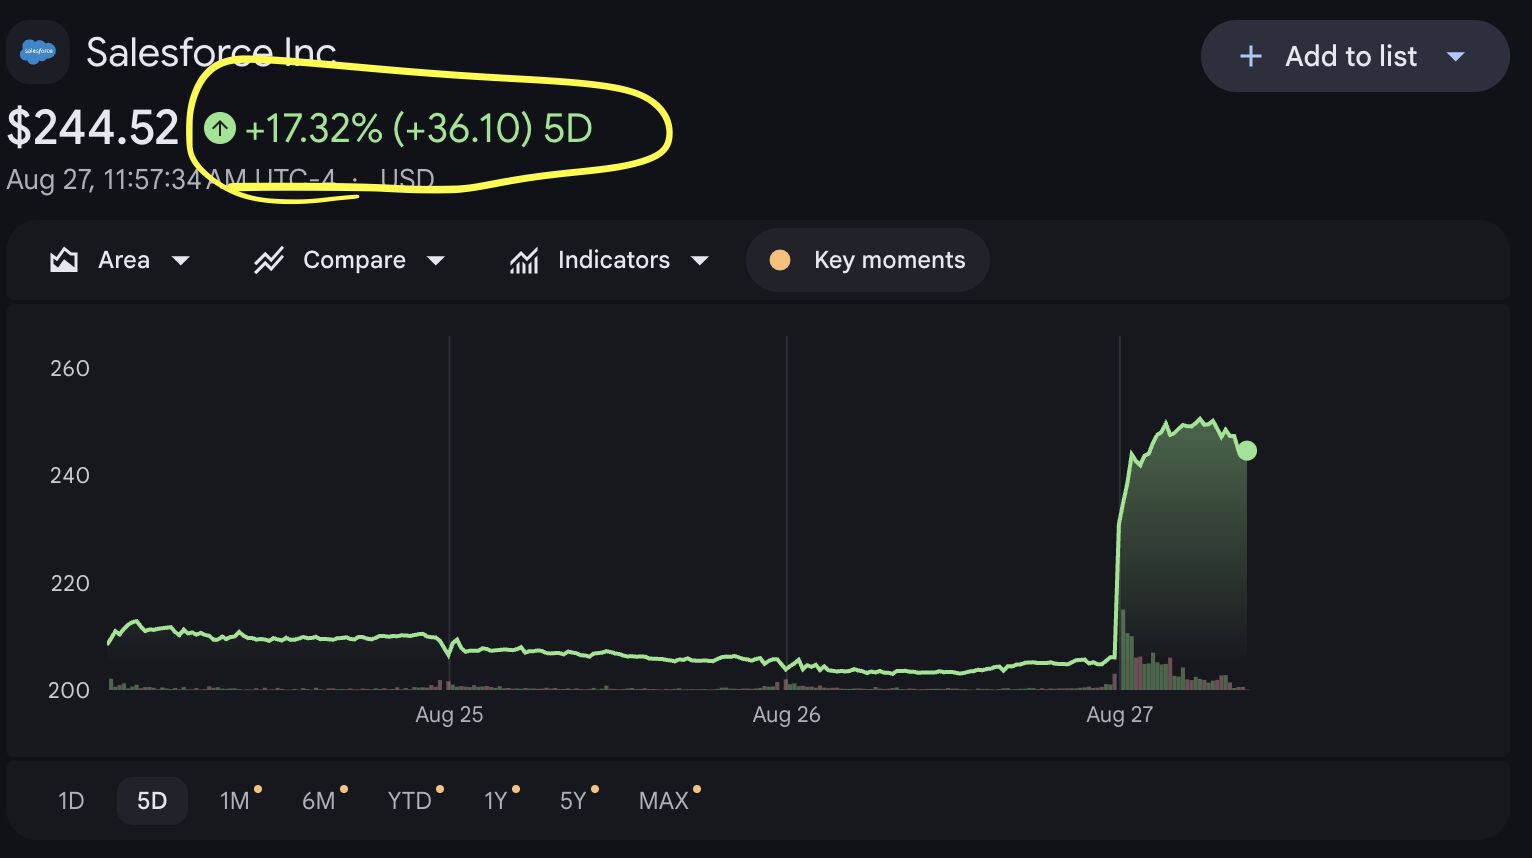Click the plus icon in Add to list

click(x=1250, y=56)
